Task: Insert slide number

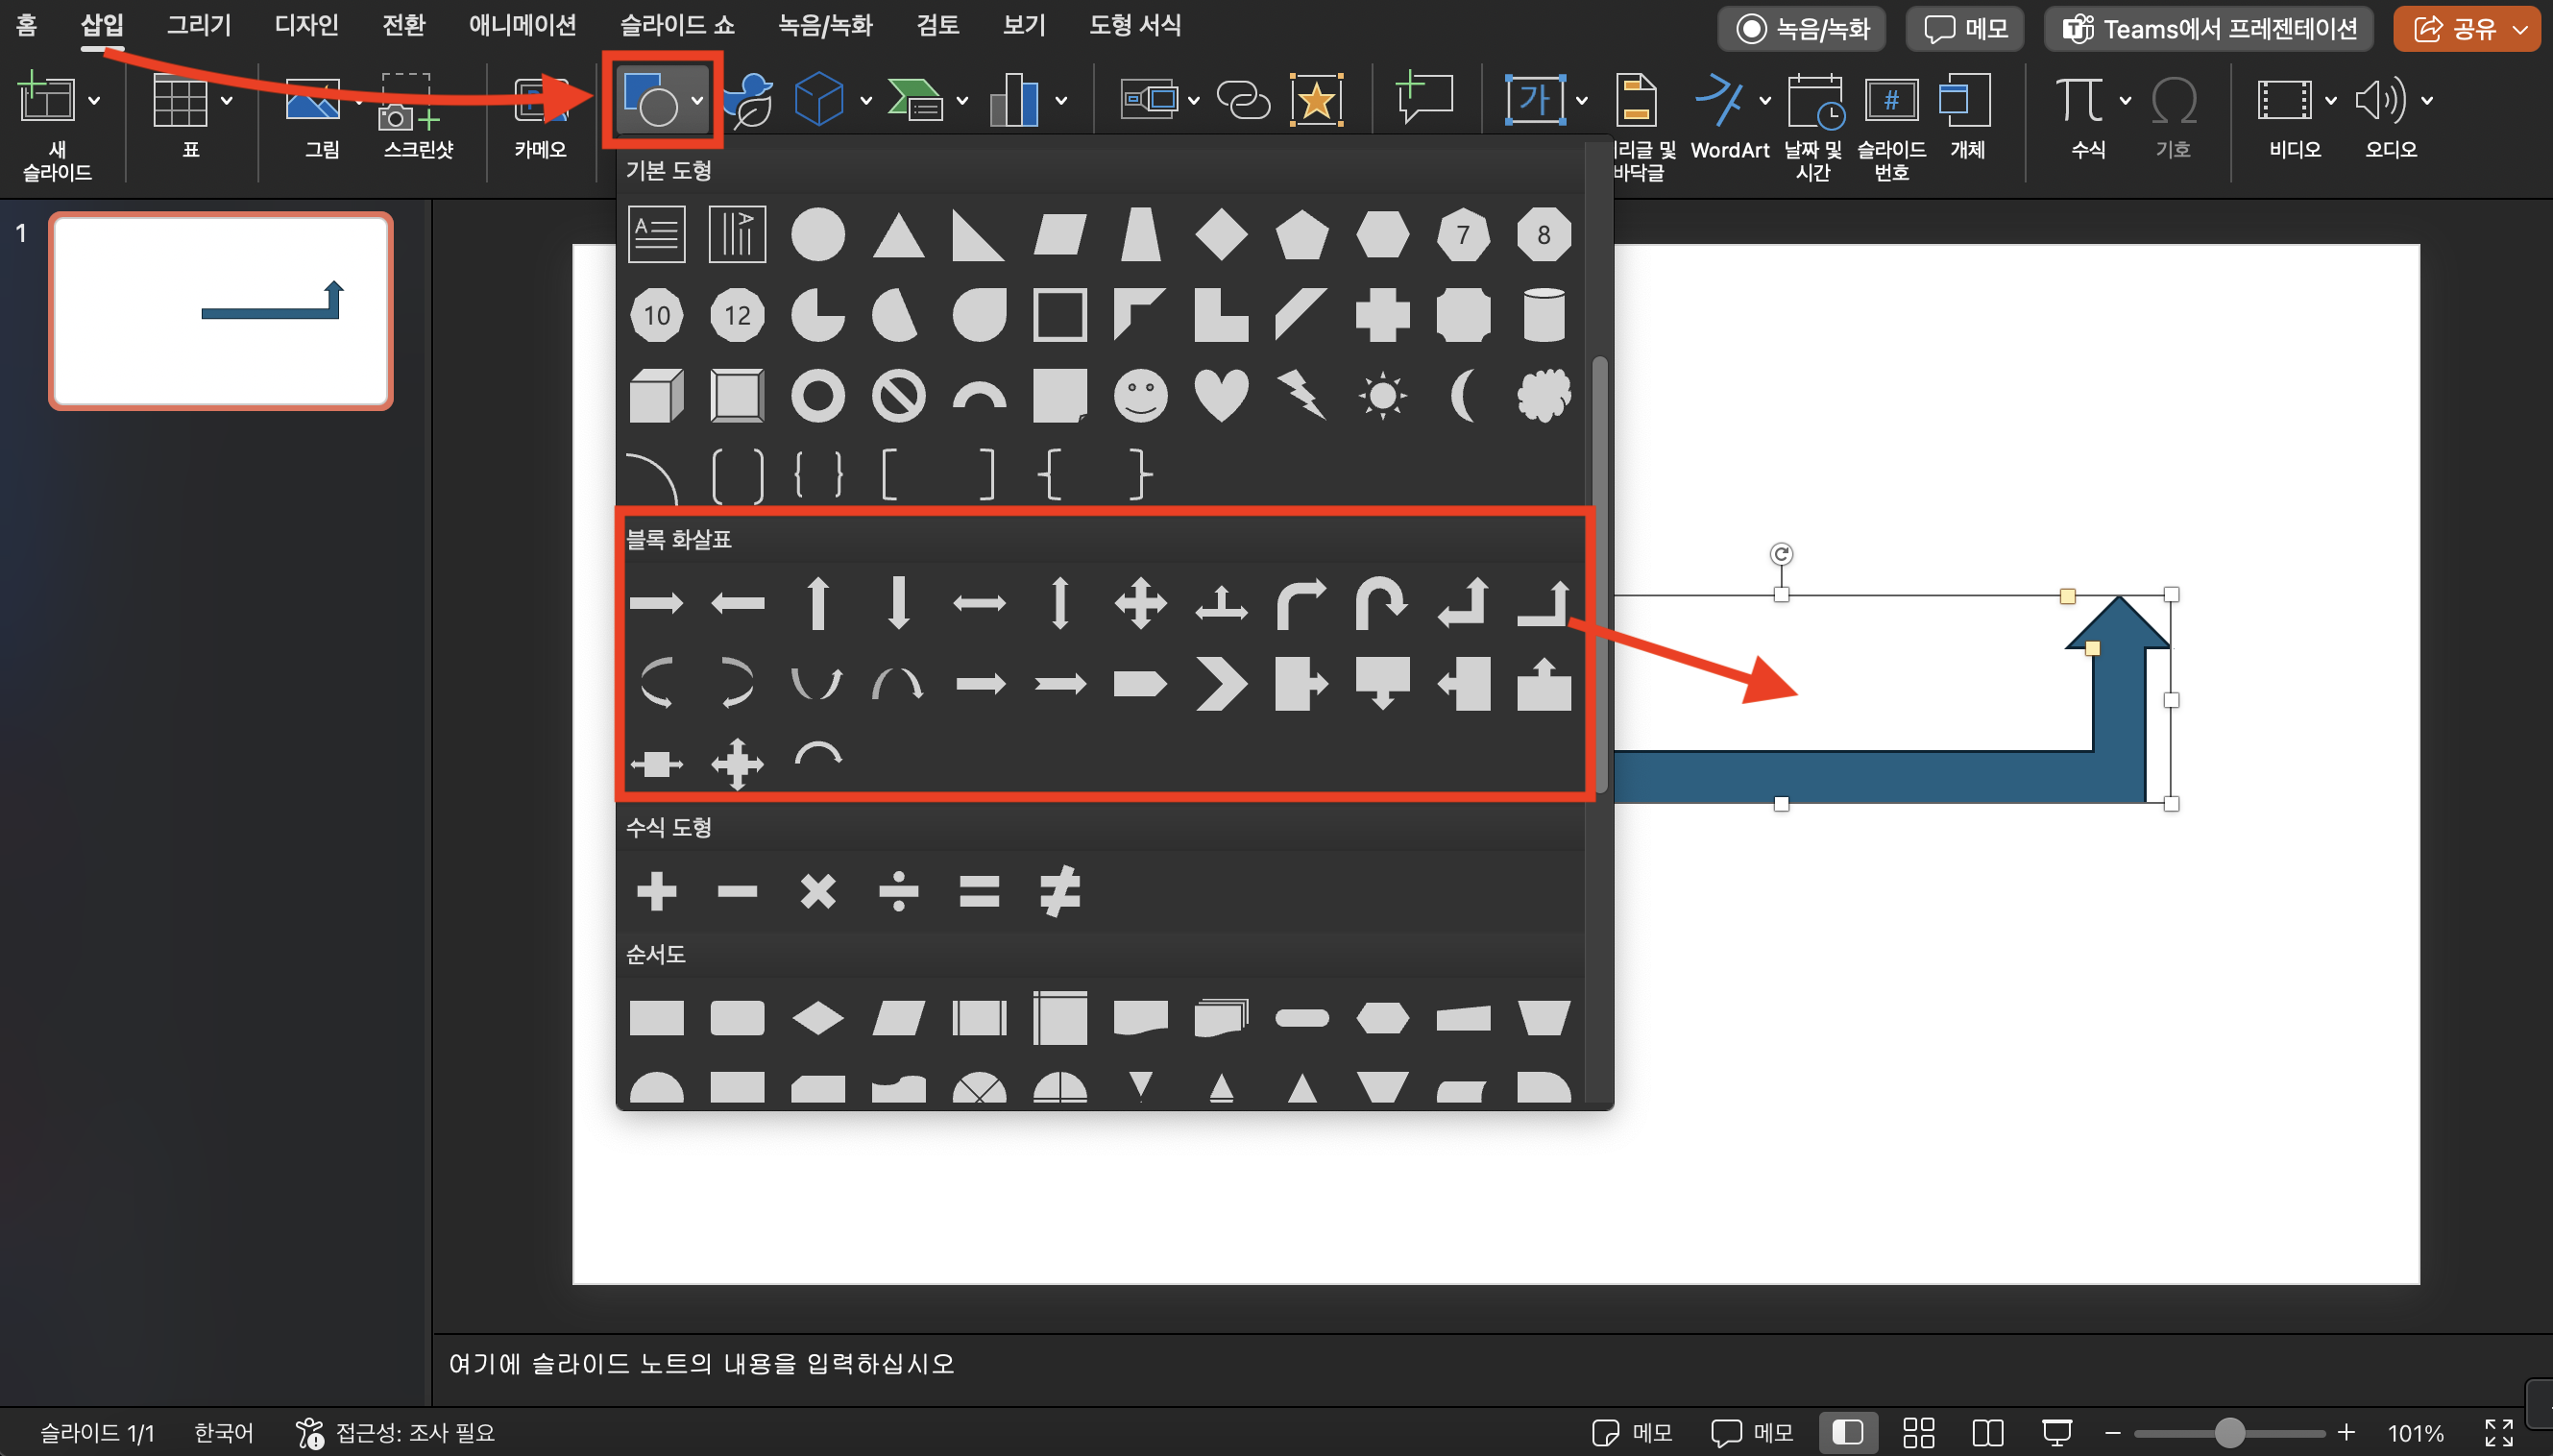Action: pyautogui.click(x=1890, y=127)
